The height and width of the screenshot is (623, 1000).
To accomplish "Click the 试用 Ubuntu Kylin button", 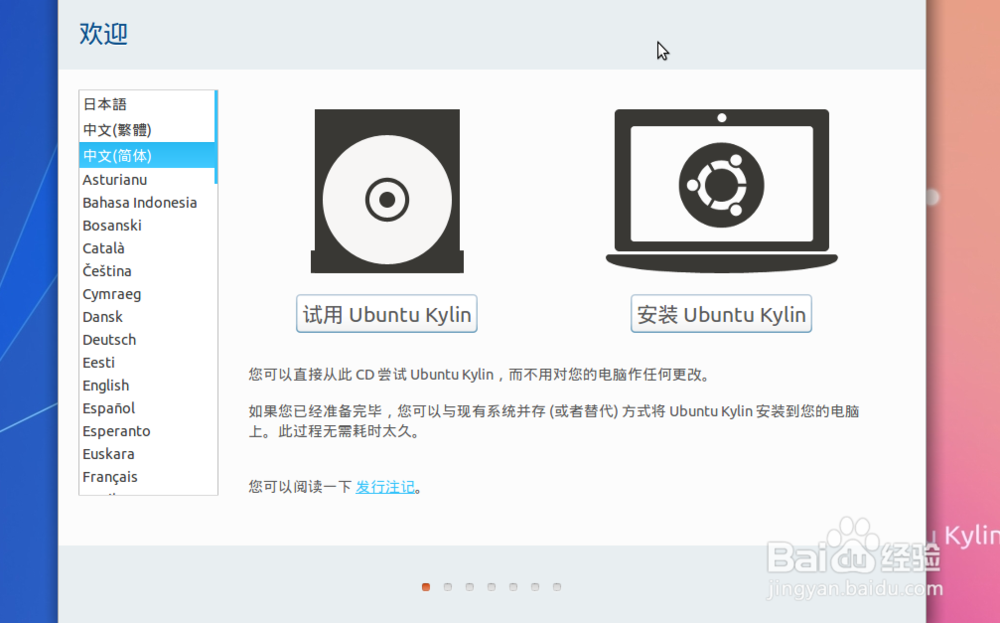I will coord(386,313).
